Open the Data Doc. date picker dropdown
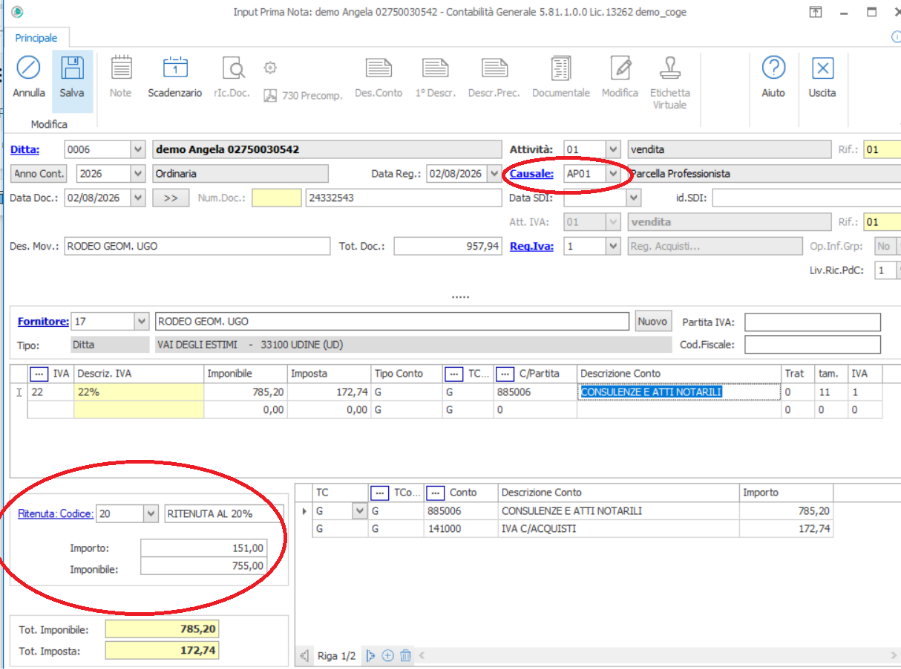This screenshot has height=669, width=901. pos(138,198)
